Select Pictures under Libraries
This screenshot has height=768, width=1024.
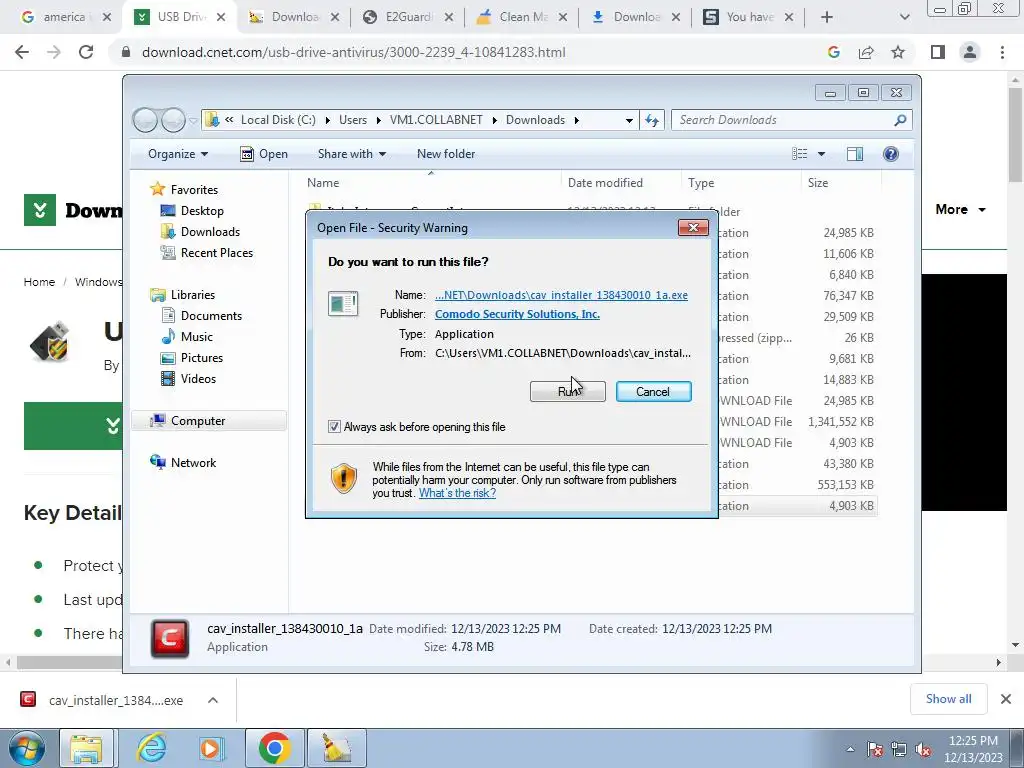click(x=202, y=358)
